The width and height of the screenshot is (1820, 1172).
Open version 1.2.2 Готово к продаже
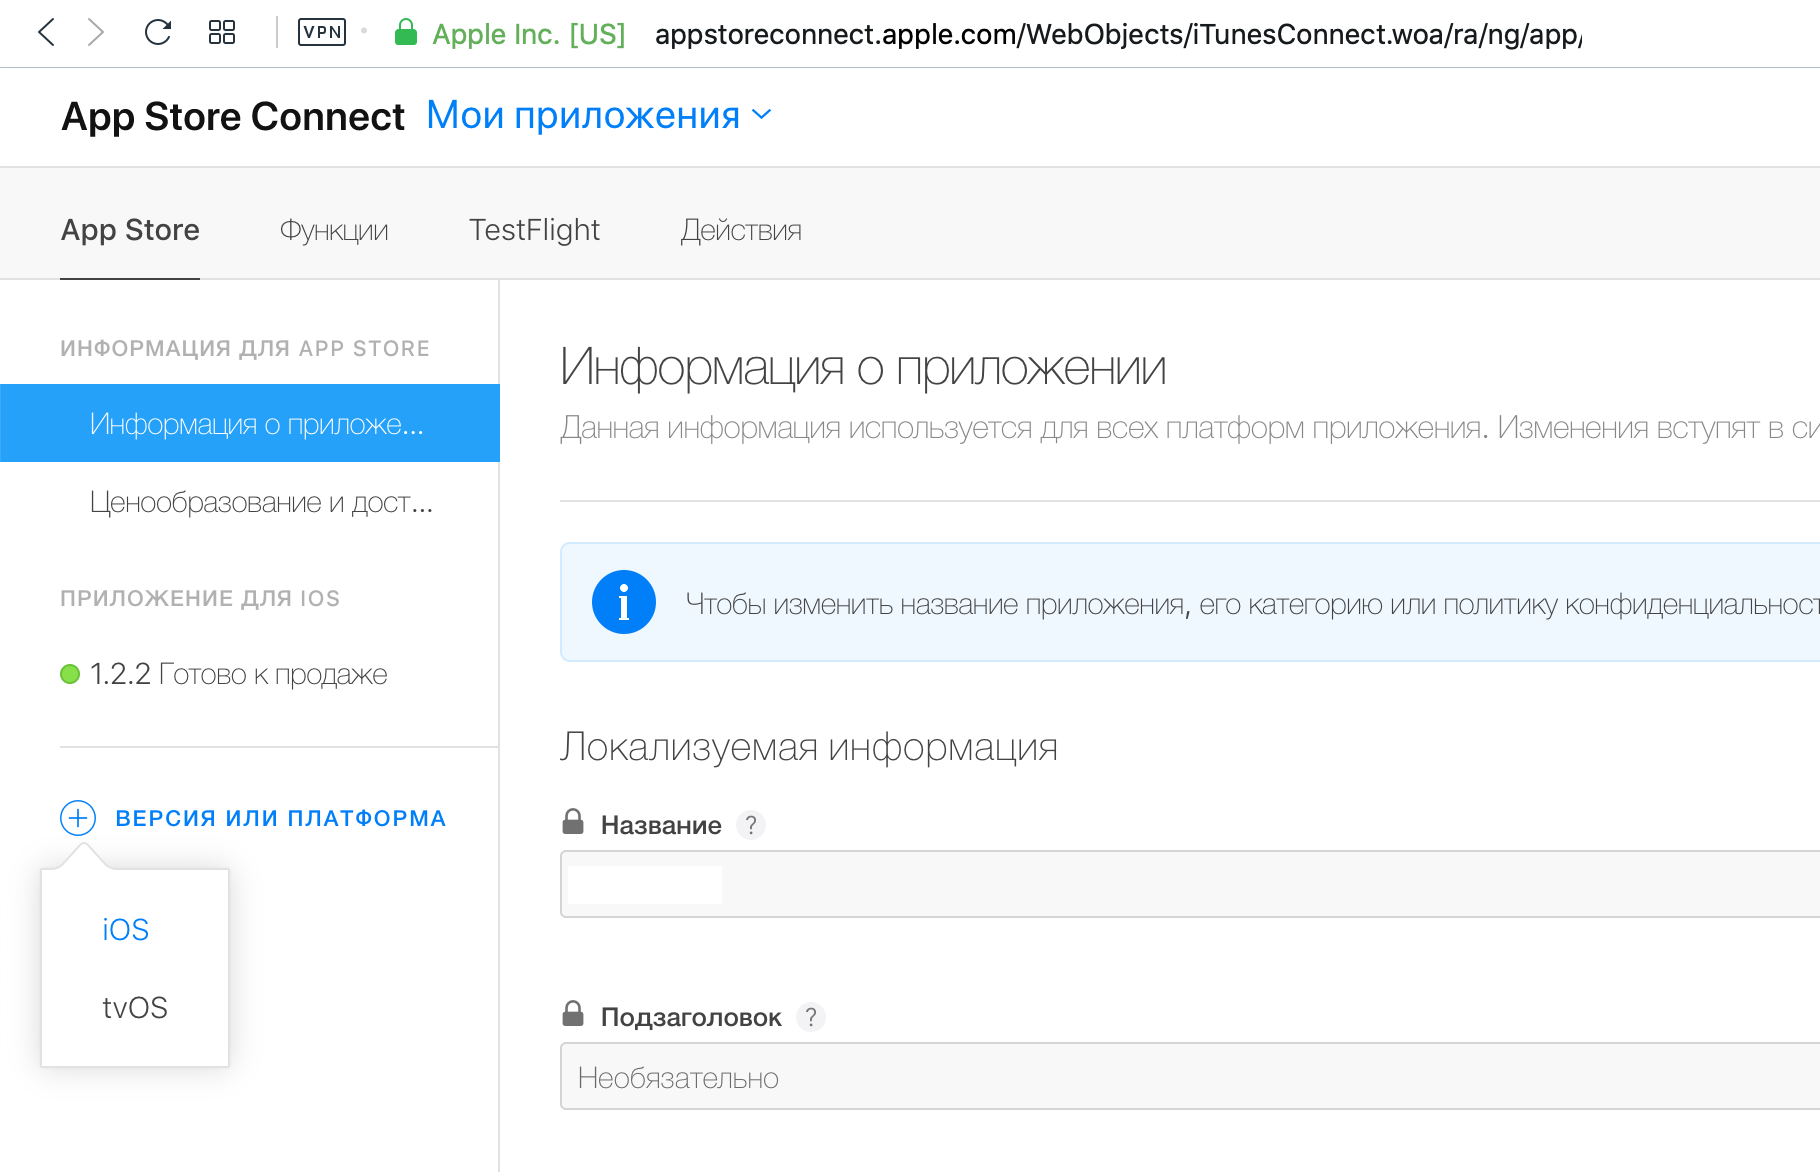click(x=238, y=674)
